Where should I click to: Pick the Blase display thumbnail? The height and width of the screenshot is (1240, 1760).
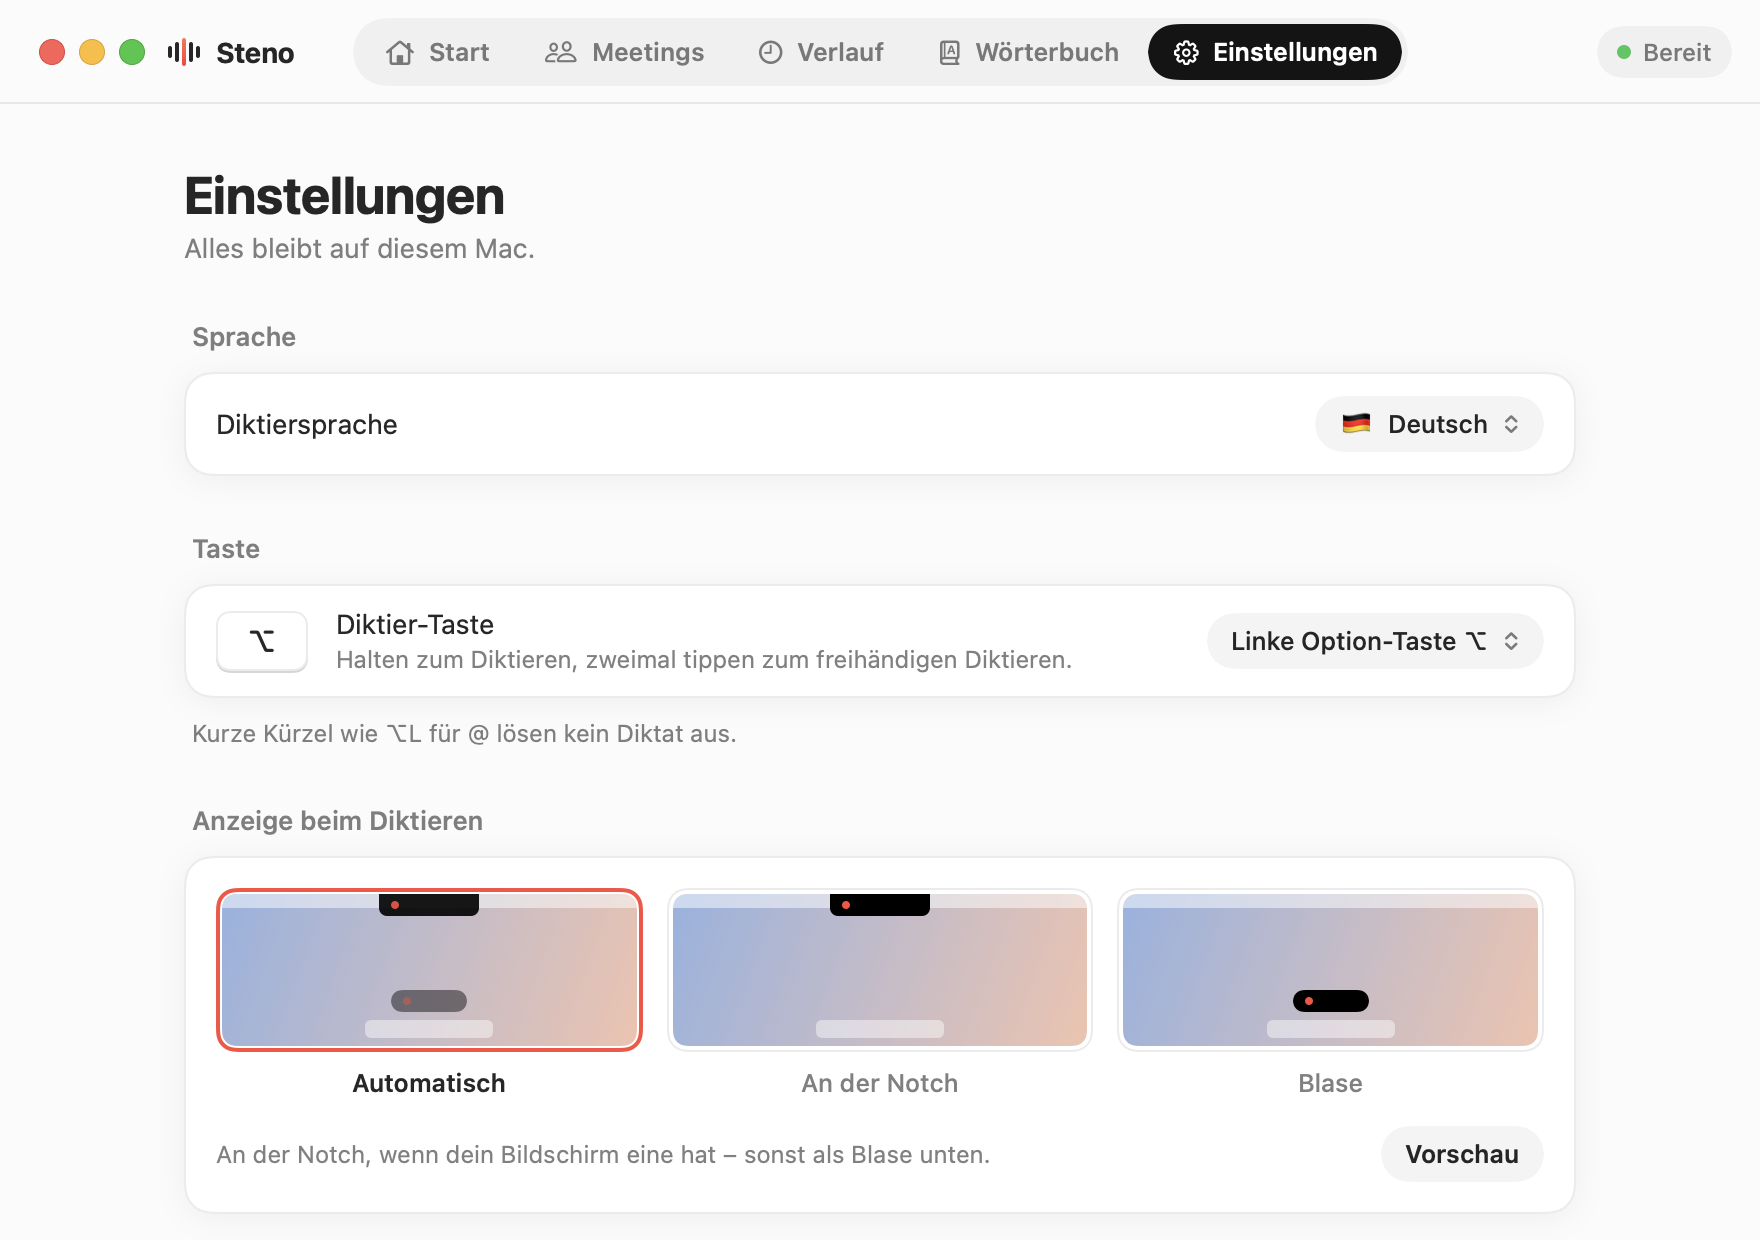(x=1330, y=970)
